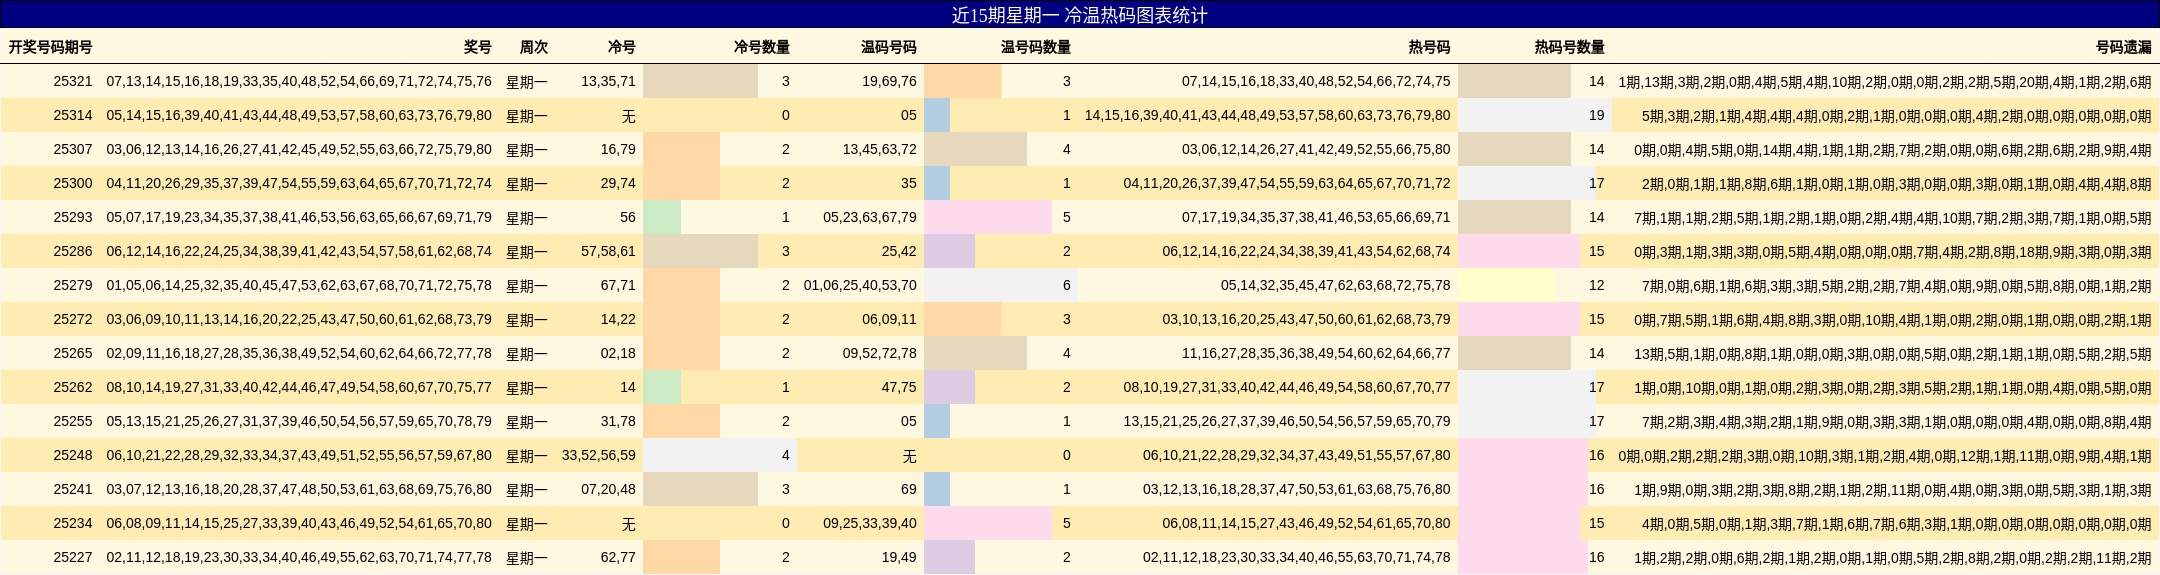Click warm value 无 in row 25248
2160x575 pixels.
pyautogui.click(x=909, y=455)
